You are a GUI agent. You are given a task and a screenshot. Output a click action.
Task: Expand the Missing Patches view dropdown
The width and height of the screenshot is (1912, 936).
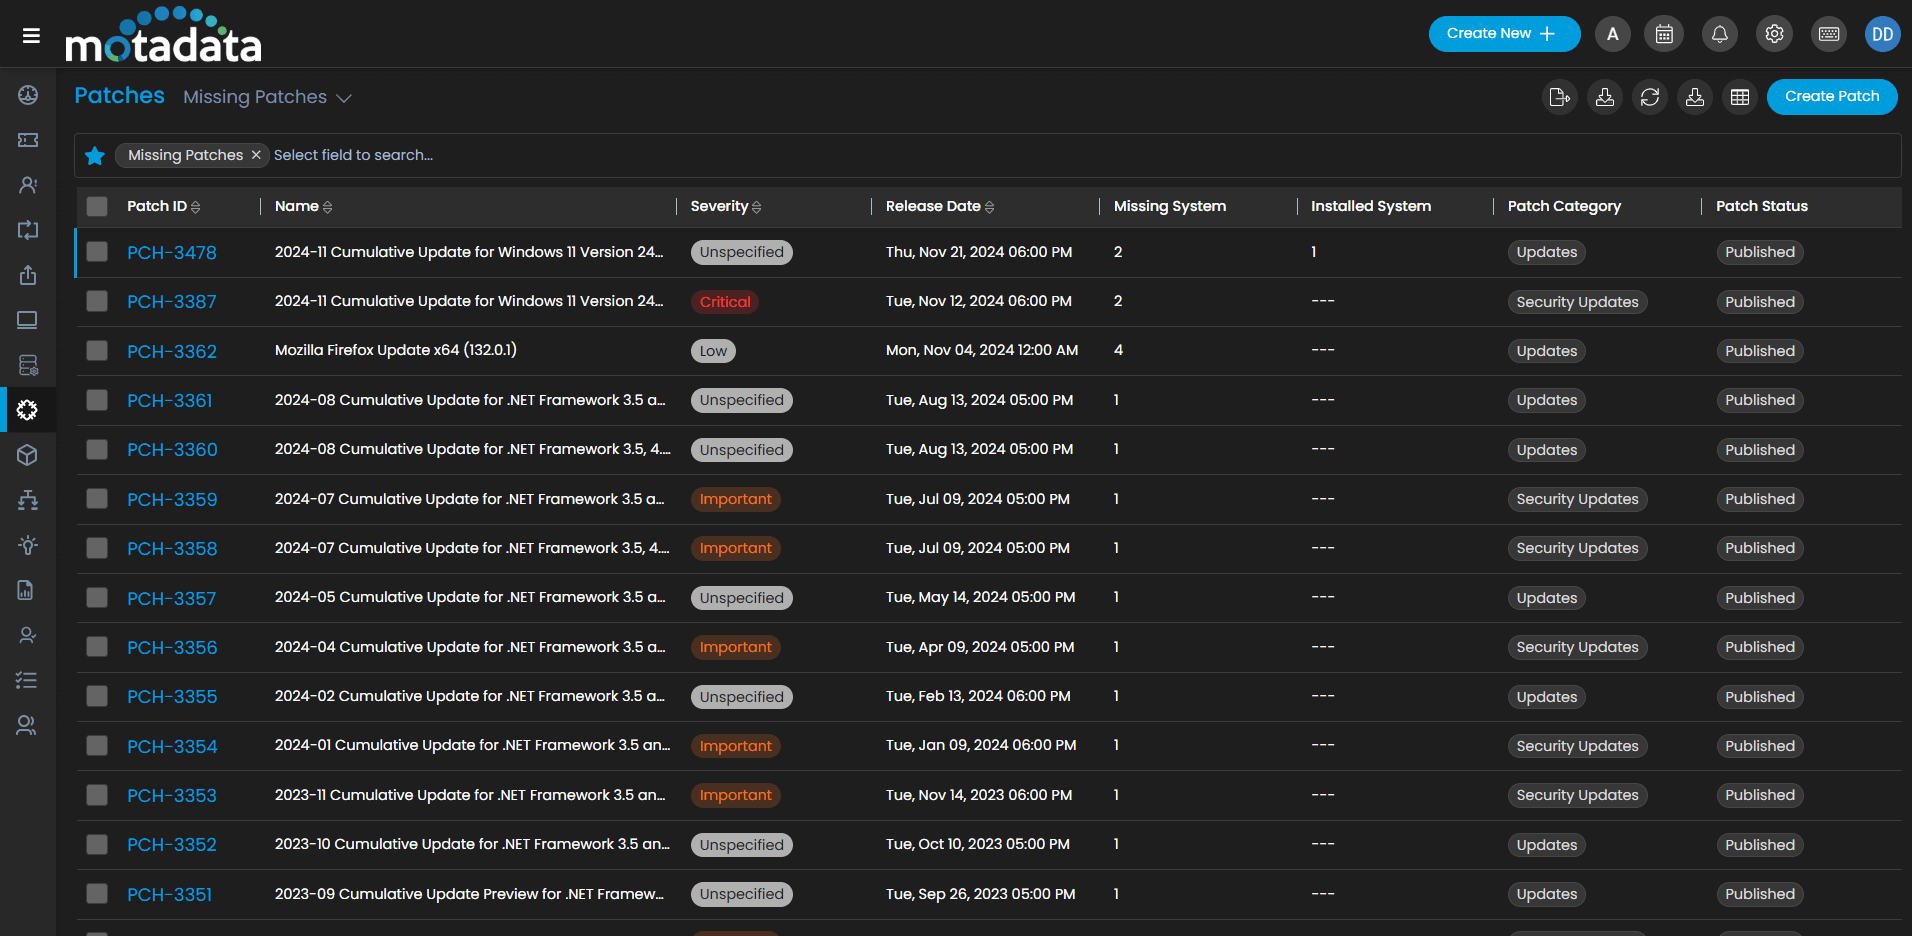(267, 97)
